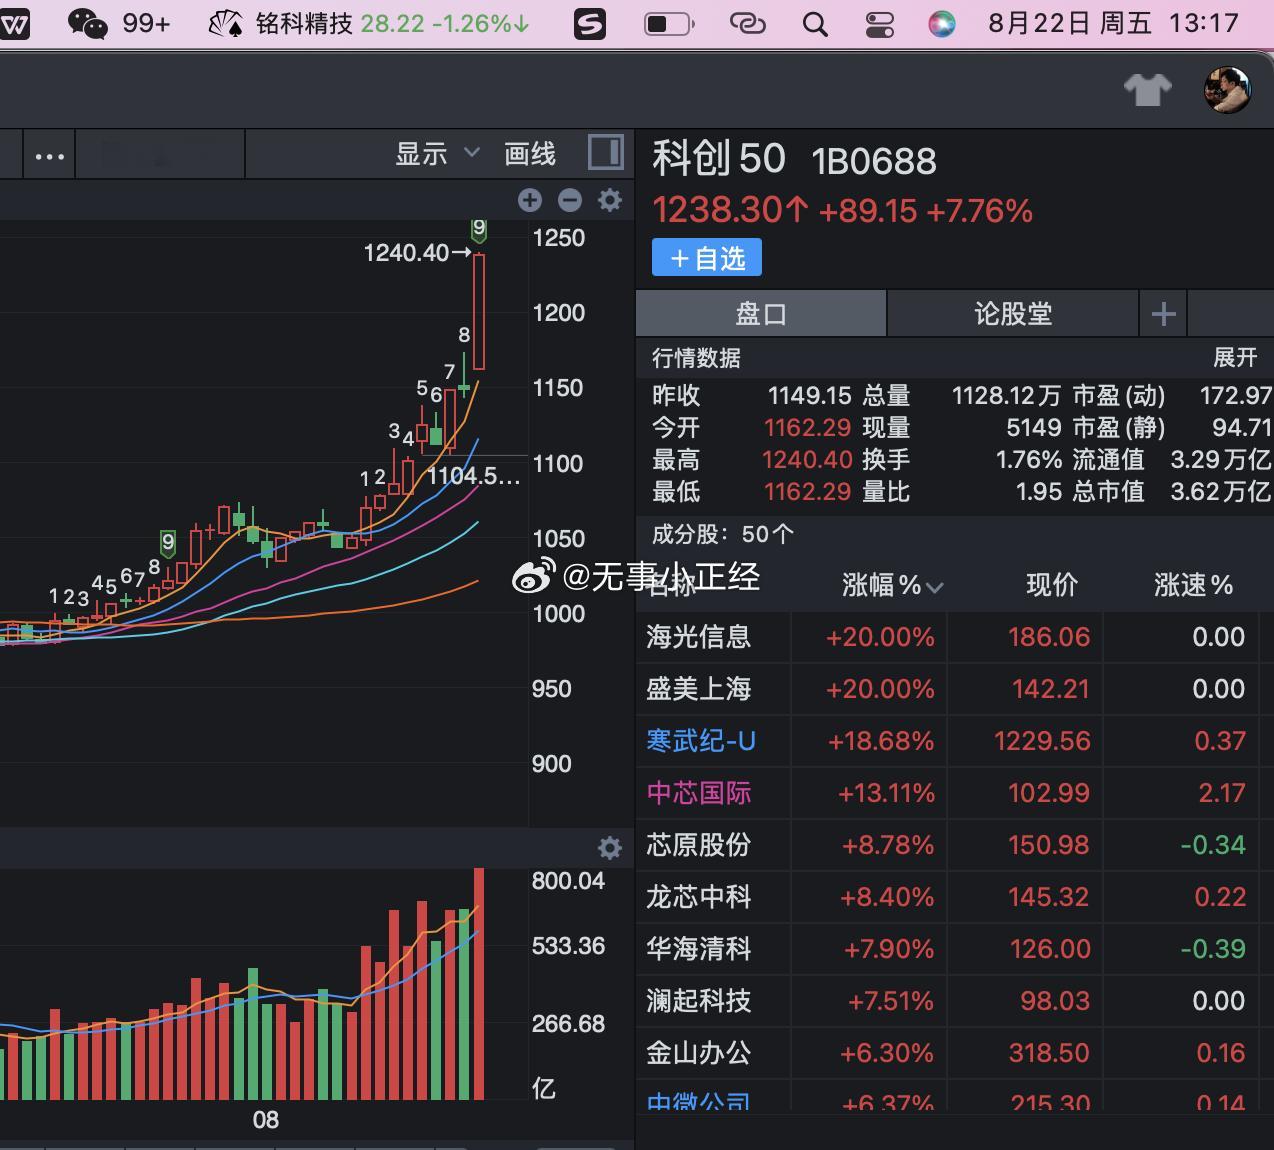
Task: Select the 画线 drawing tool
Action: pos(530,154)
